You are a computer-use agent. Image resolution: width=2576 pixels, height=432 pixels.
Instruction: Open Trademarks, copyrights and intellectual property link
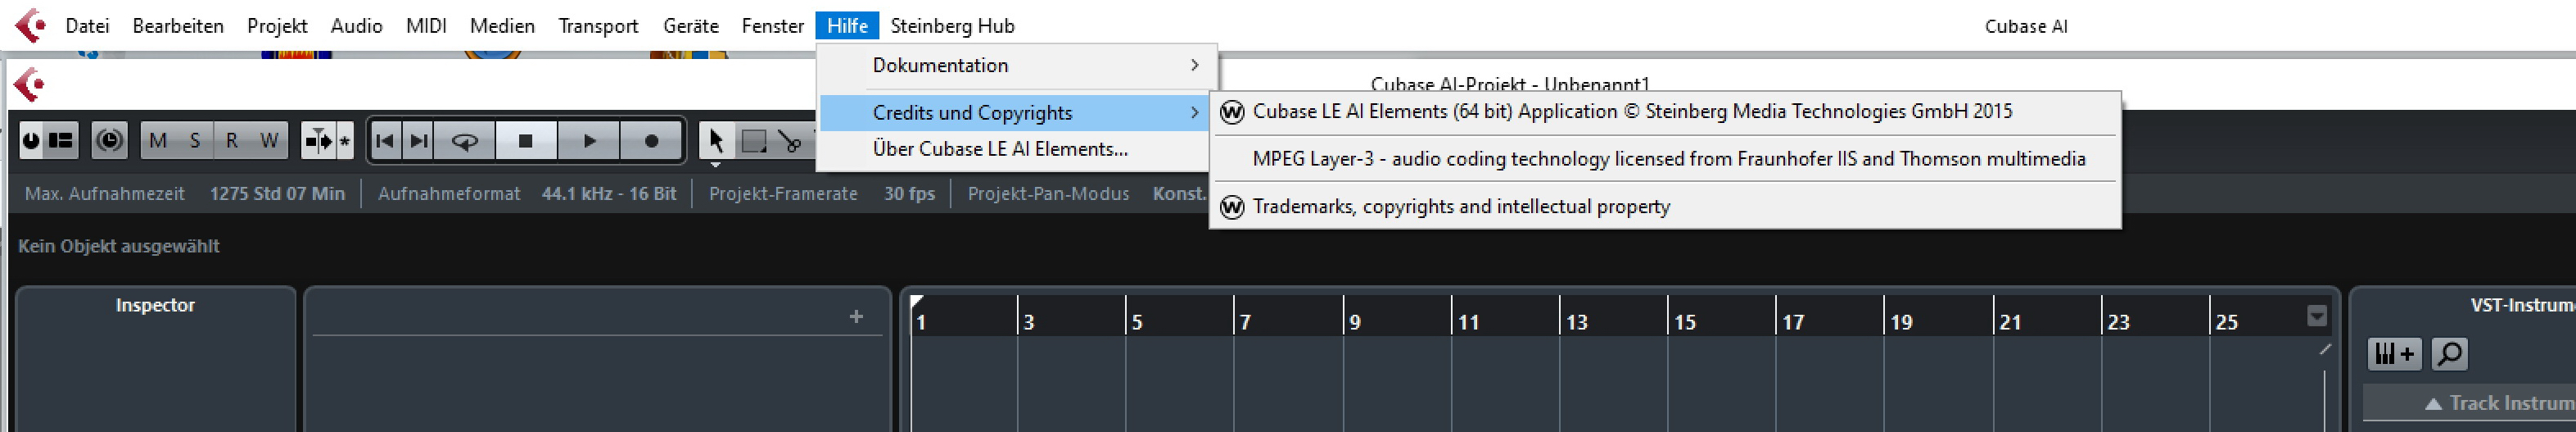pos(1665,207)
